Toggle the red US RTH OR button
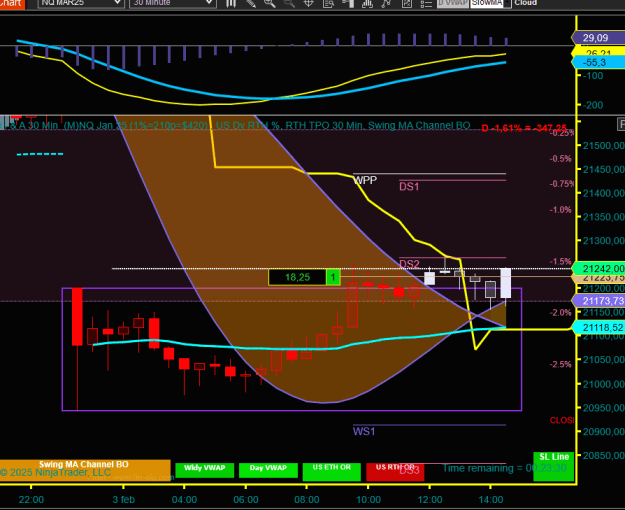Viewport: 625px width, 510px height. [x=395, y=472]
